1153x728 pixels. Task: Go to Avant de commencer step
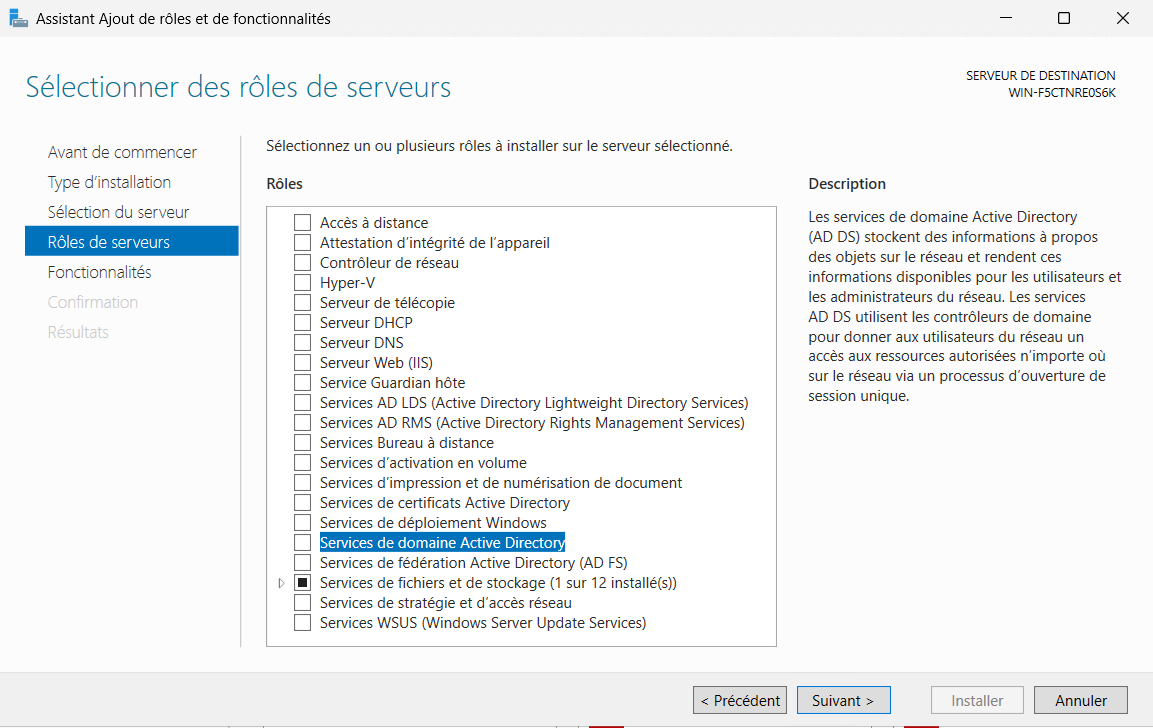point(122,152)
